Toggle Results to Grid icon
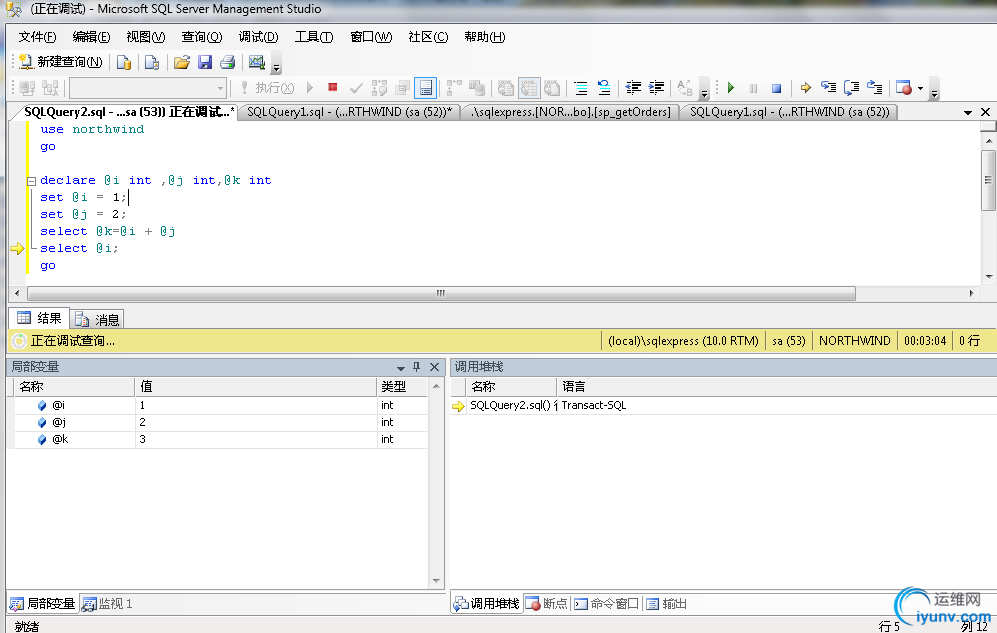 [x=528, y=88]
